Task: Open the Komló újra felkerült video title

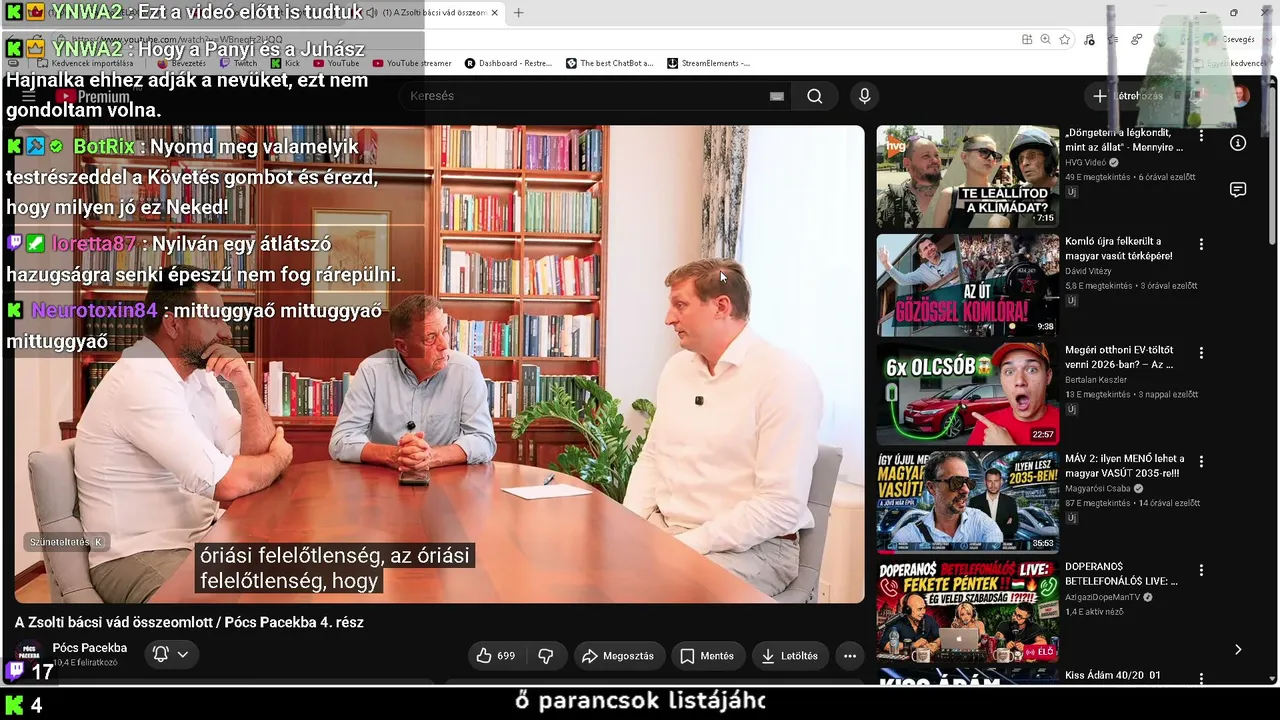Action: [1119, 248]
